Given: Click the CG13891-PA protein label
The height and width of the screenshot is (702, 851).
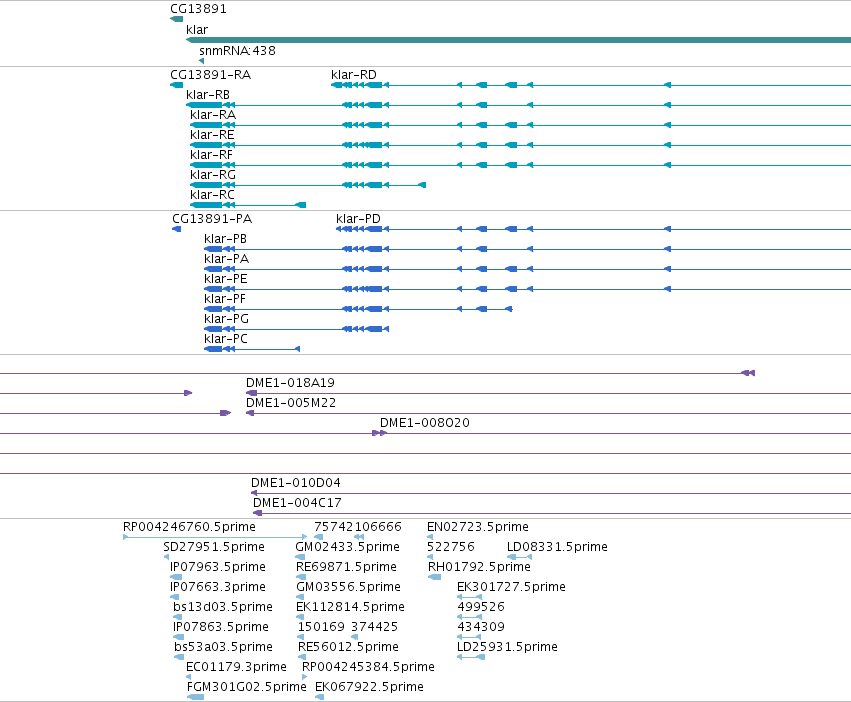Looking at the screenshot, I should [x=212, y=219].
